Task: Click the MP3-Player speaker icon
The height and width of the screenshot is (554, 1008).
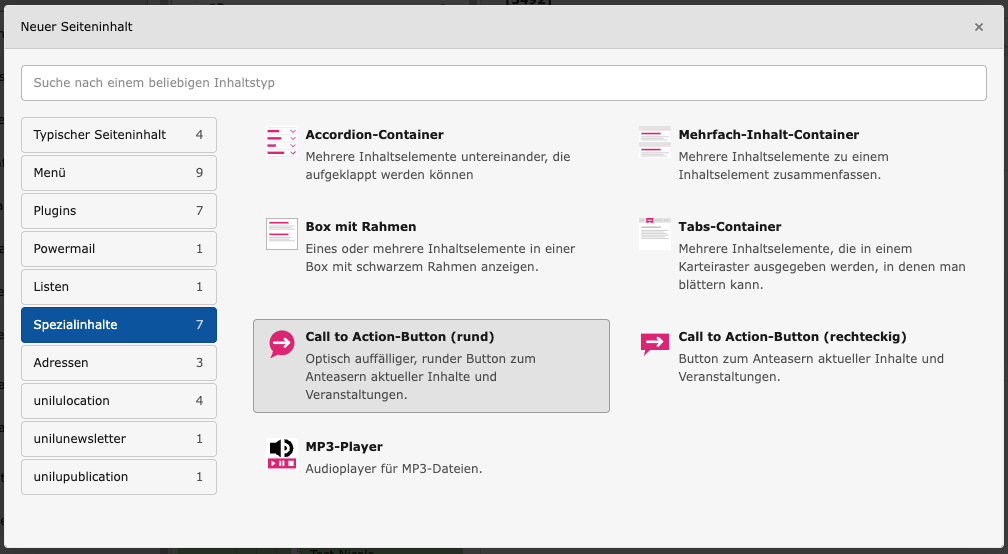Action: pos(282,454)
